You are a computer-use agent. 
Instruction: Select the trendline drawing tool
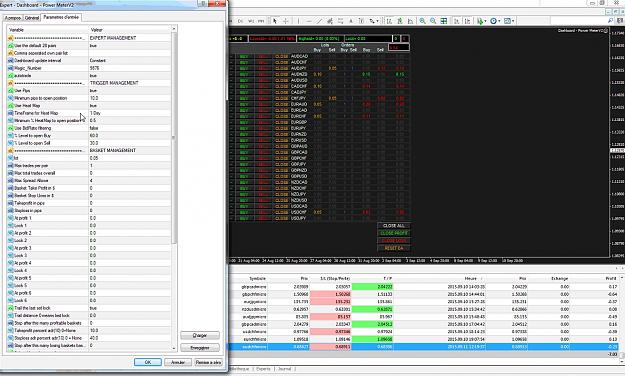click(319, 21)
